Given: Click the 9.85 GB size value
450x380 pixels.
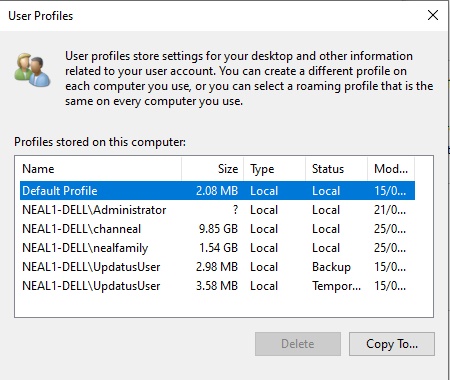Looking at the screenshot, I should point(218,229).
